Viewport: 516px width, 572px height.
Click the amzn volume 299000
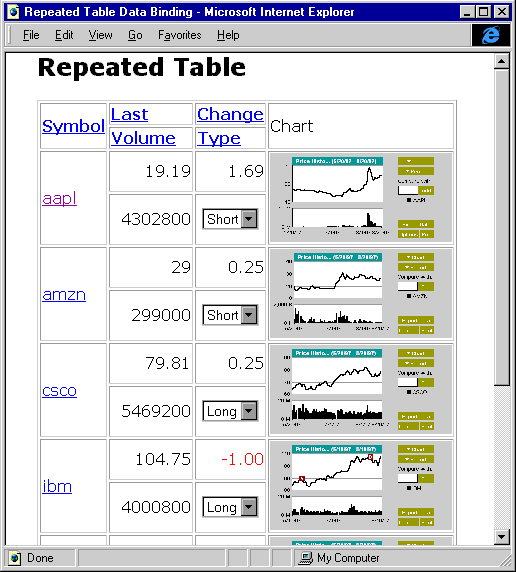tap(161, 315)
